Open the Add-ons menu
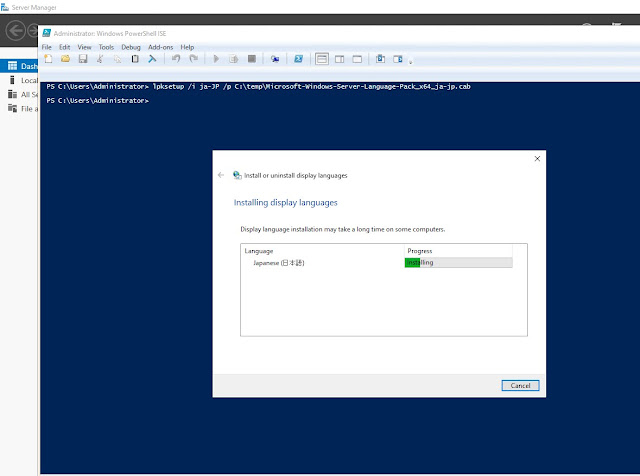The image size is (640, 476). tap(160, 47)
